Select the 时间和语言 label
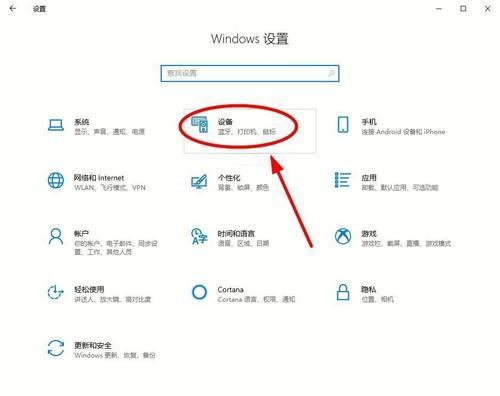The image size is (500, 396). tap(236, 233)
